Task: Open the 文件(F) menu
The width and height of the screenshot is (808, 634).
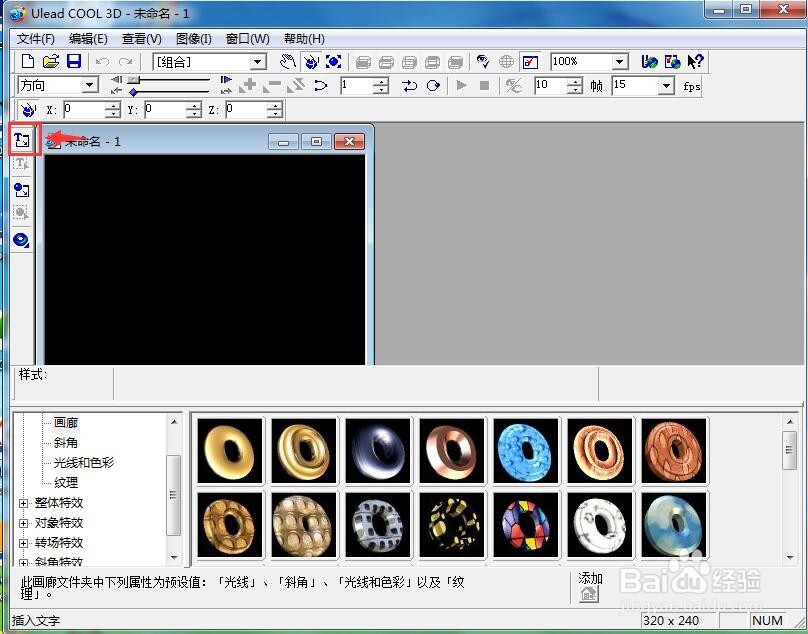Action: click(x=36, y=39)
